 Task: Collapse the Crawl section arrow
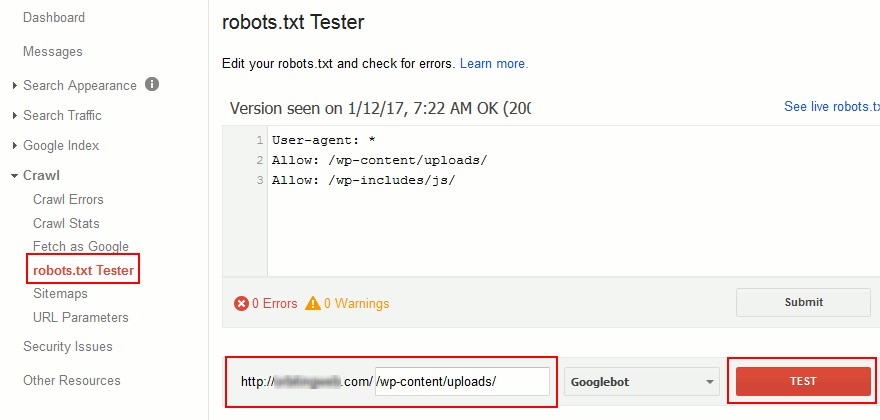pyautogui.click(x=15, y=176)
